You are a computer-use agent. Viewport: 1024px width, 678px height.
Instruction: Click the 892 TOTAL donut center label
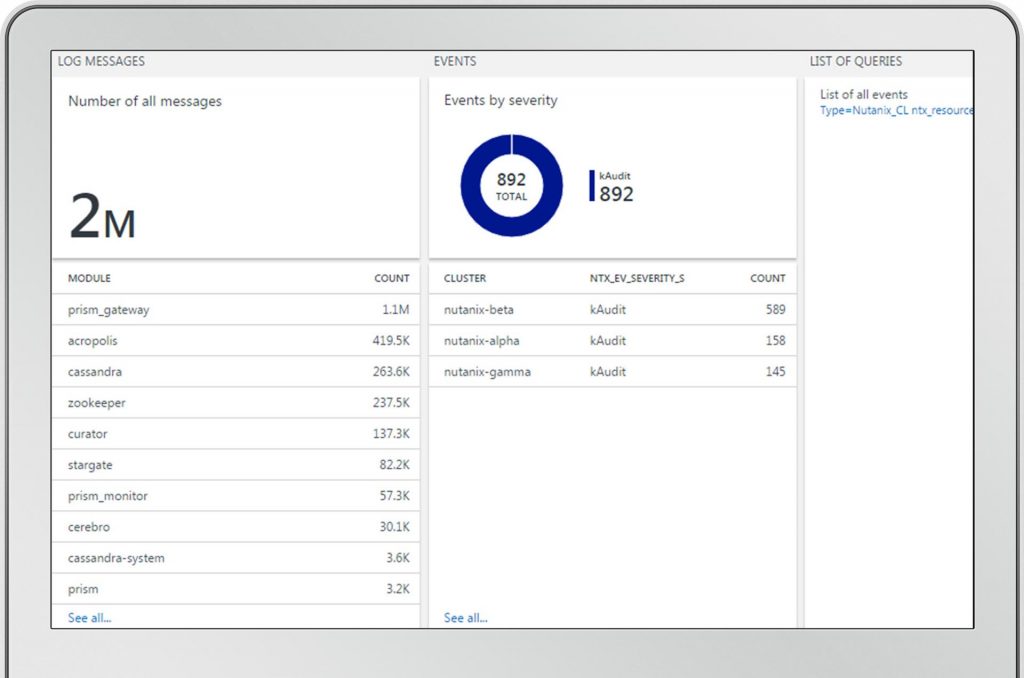pyautogui.click(x=511, y=186)
